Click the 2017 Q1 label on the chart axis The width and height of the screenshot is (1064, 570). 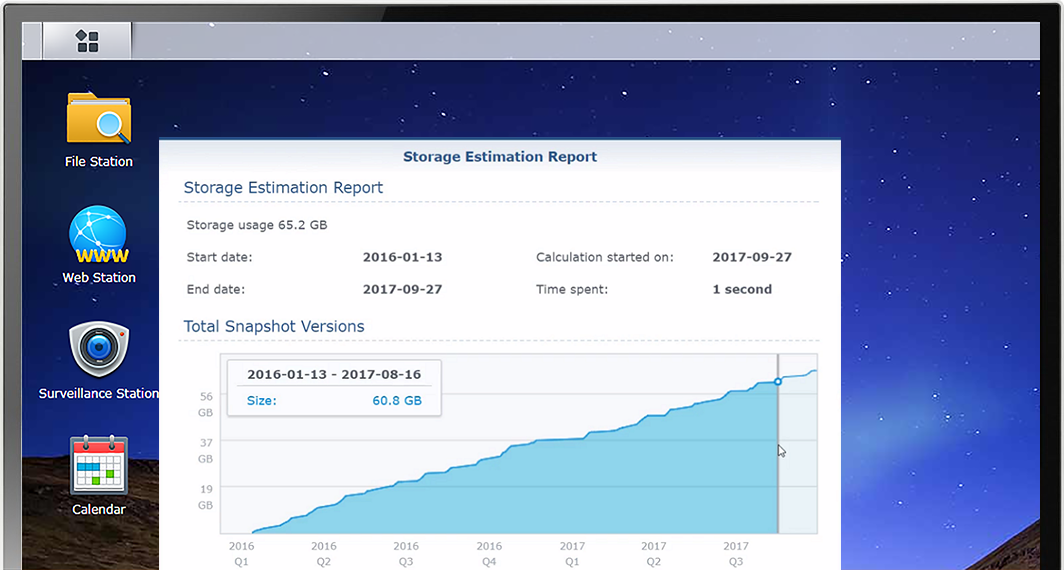coord(572,553)
